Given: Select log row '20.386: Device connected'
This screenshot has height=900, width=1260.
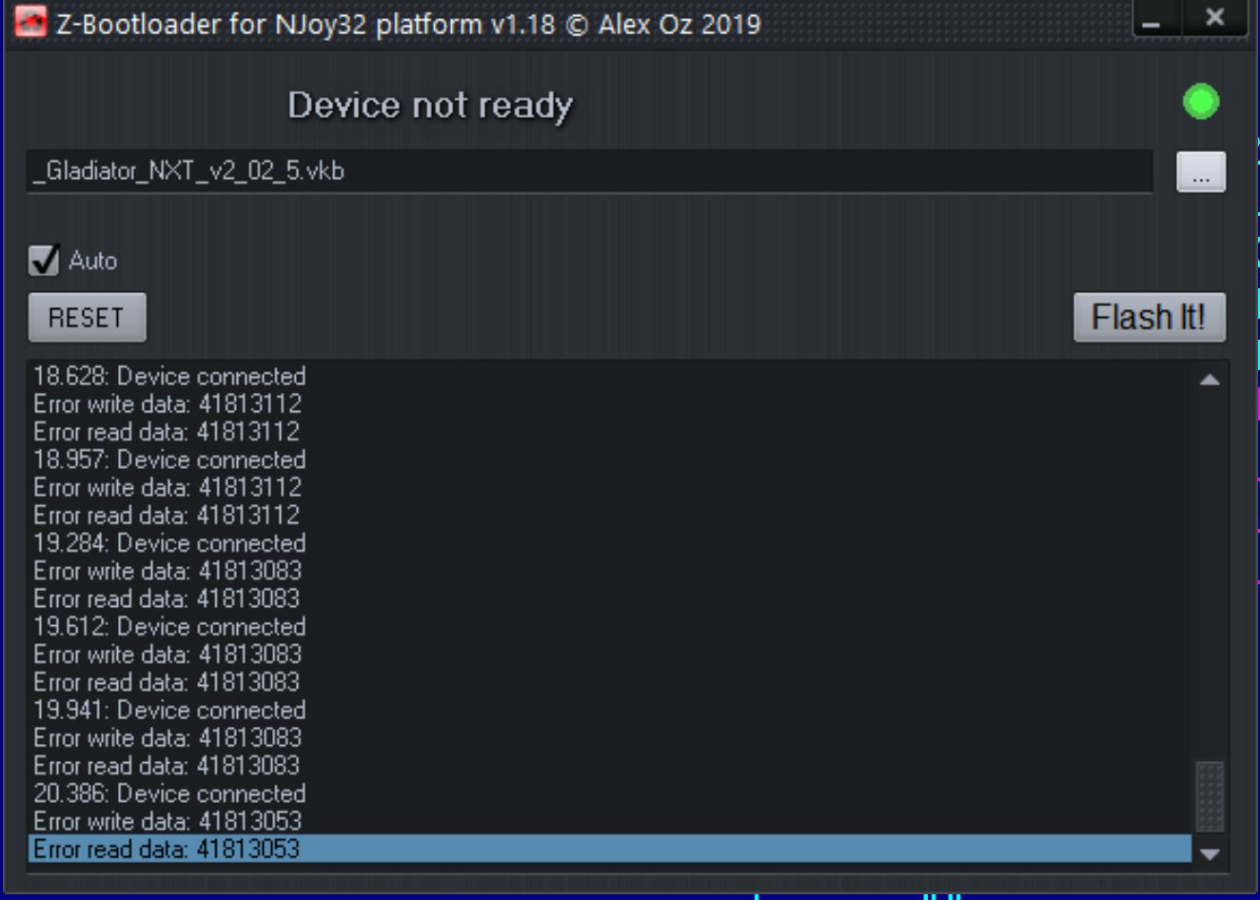Looking at the screenshot, I should tap(610, 794).
